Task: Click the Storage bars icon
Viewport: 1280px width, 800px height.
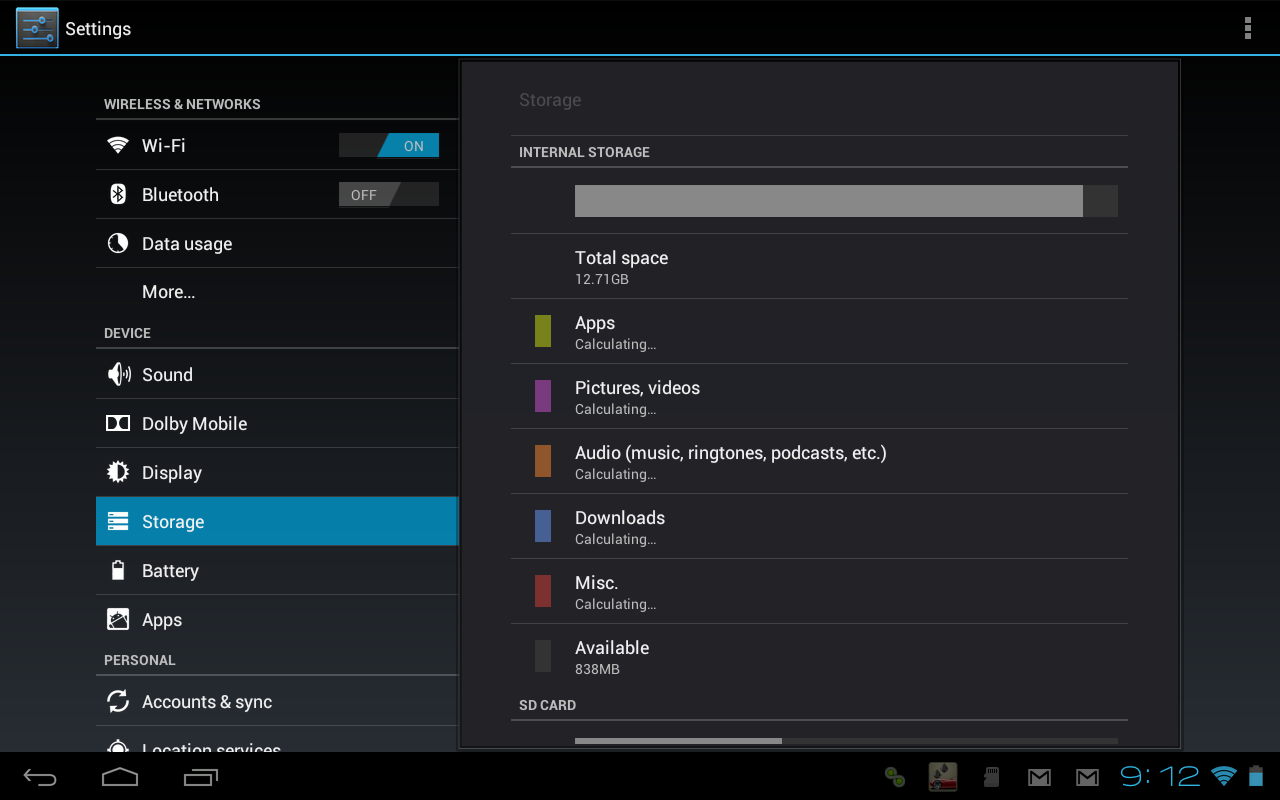Action: click(x=118, y=521)
